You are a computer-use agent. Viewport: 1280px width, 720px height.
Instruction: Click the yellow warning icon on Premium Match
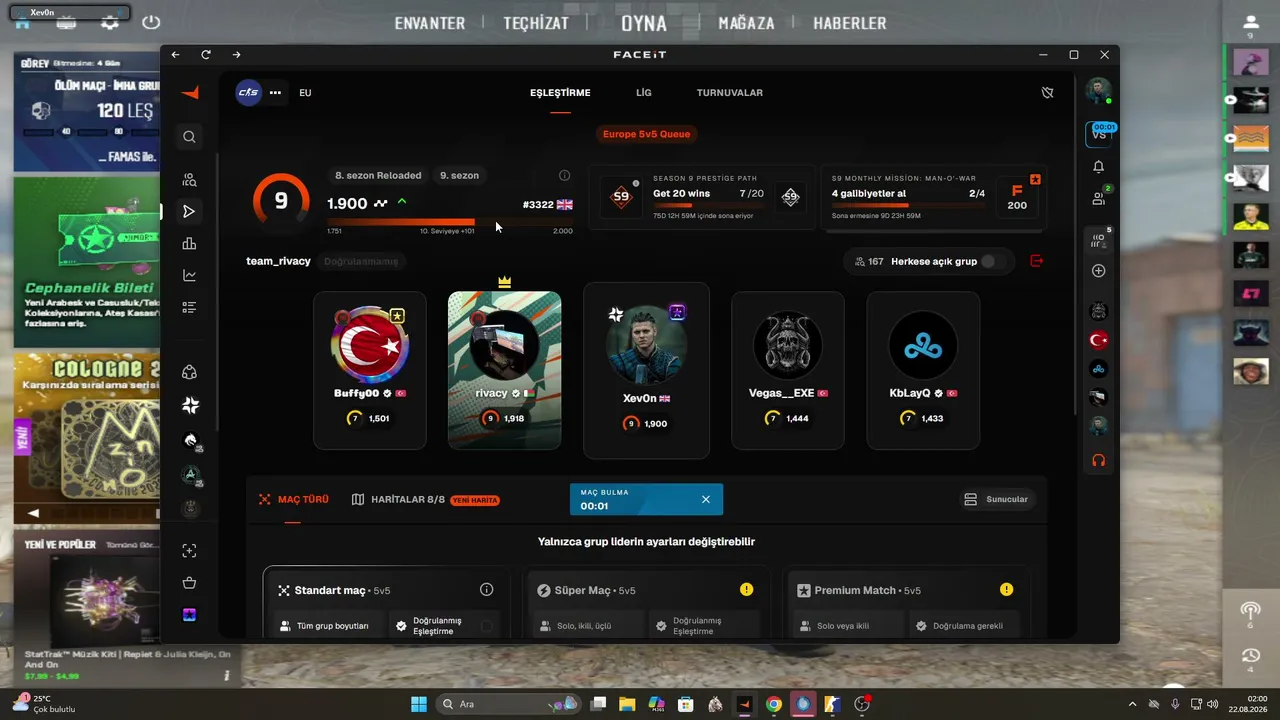(1006, 590)
